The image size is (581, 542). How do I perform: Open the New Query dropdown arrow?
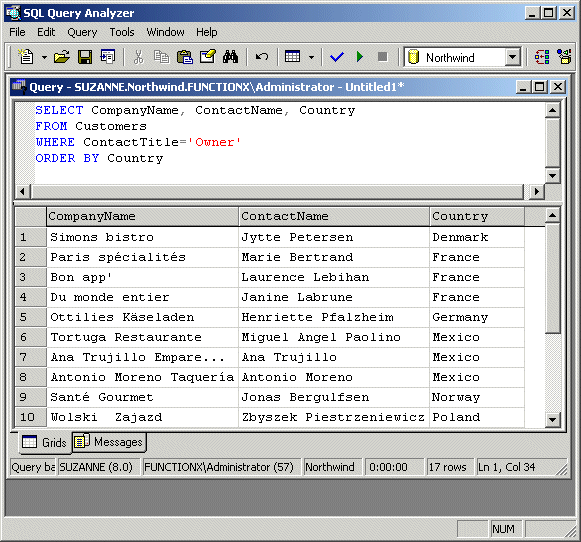click(x=44, y=57)
